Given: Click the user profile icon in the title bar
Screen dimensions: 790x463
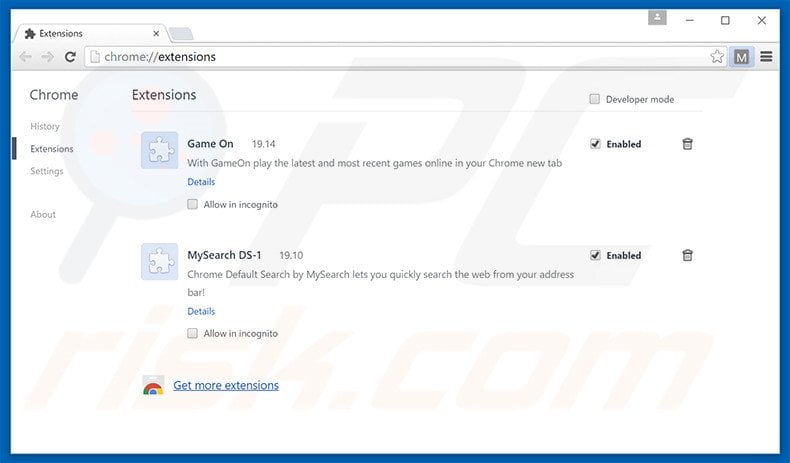Looking at the screenshot, I should click(x=657, y=18).
